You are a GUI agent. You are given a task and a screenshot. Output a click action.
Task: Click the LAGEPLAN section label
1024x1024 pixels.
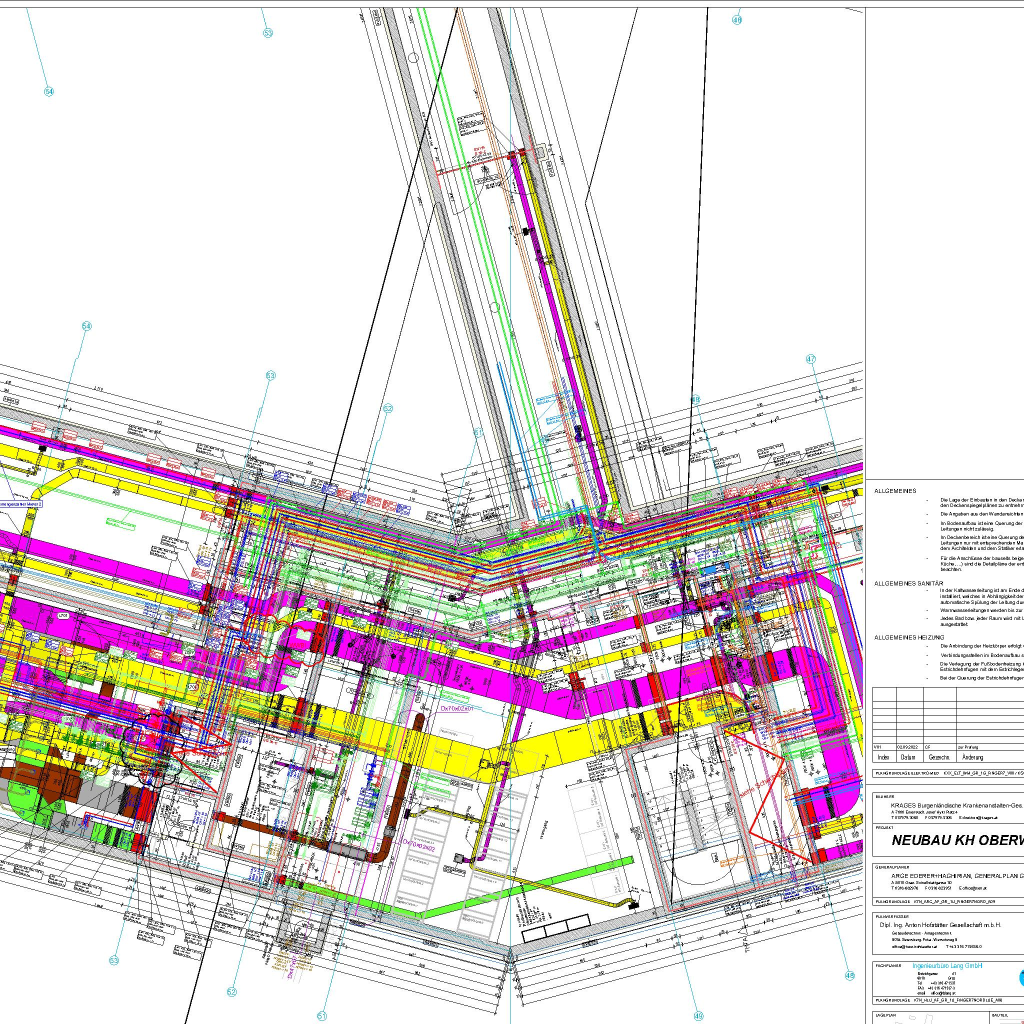(x=887, y=1015)
